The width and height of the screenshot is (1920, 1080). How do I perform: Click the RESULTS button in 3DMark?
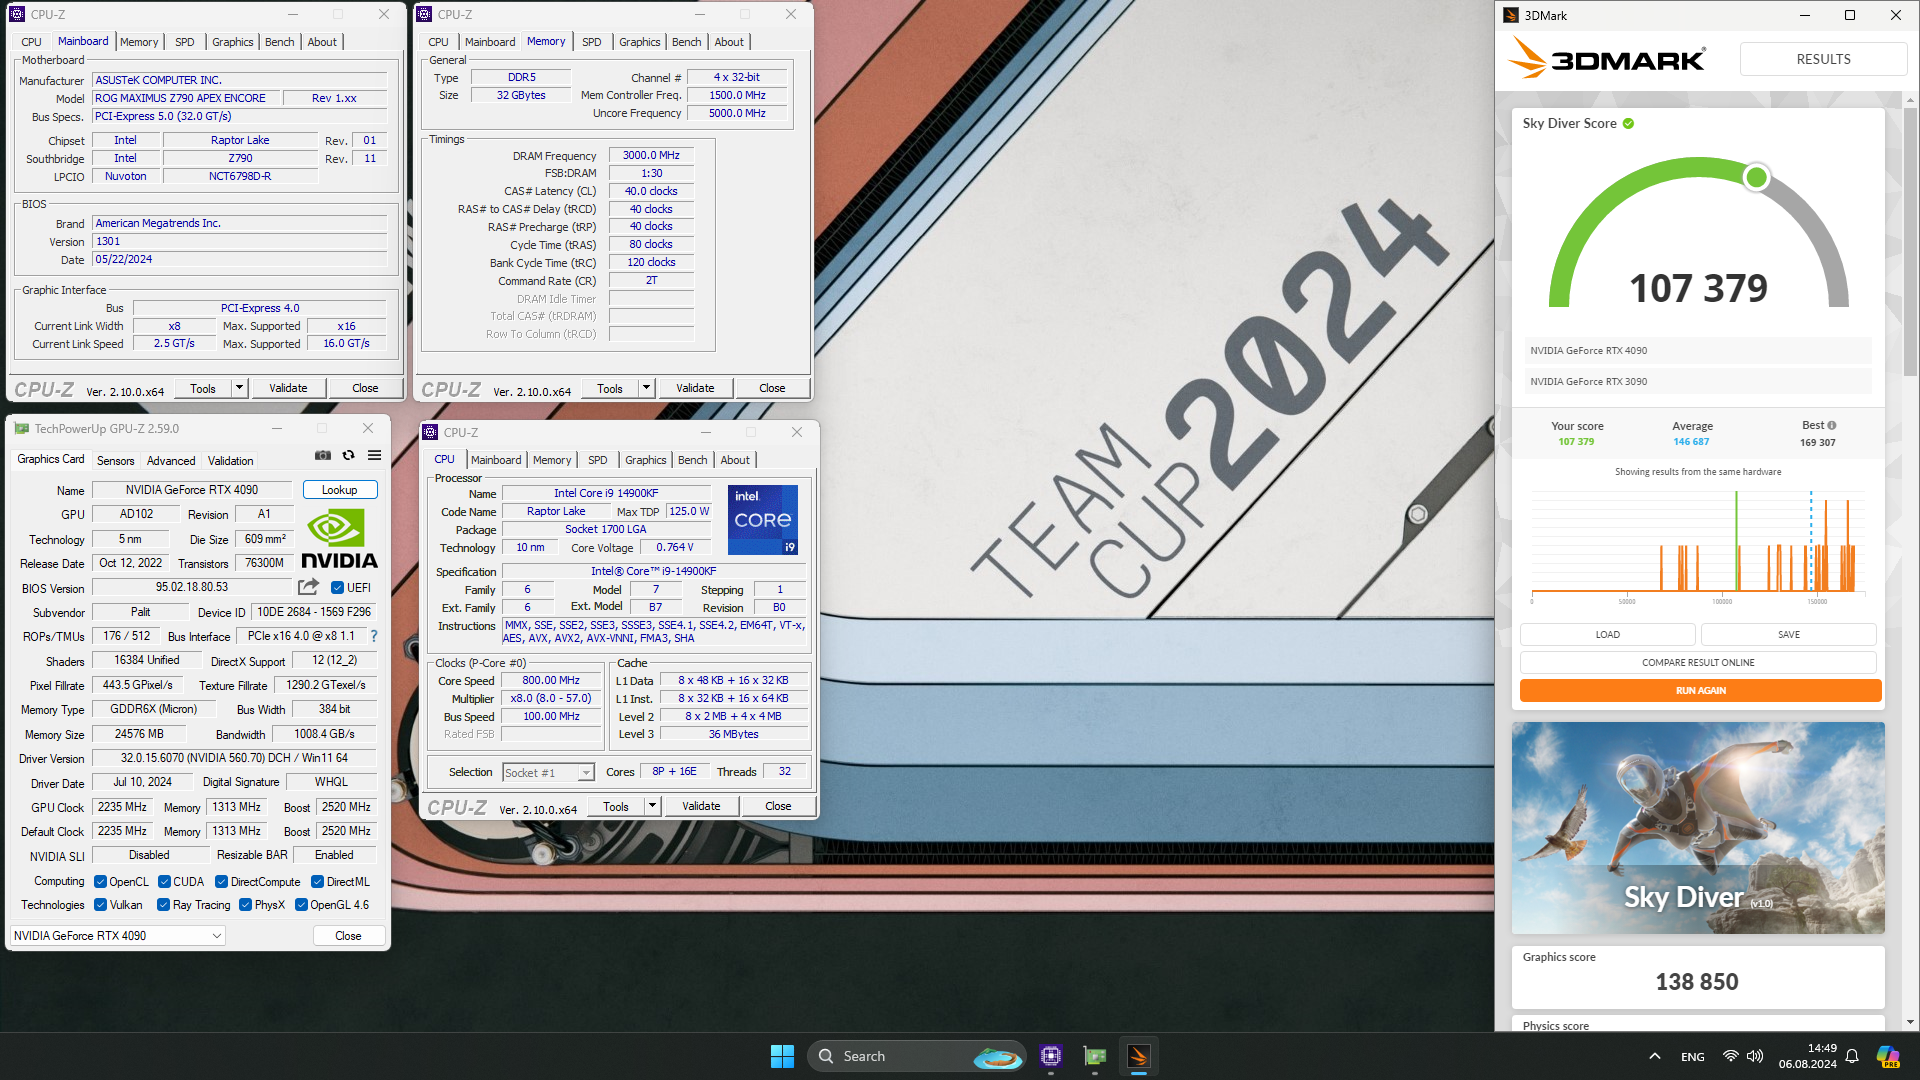(x=1823, y=59)
